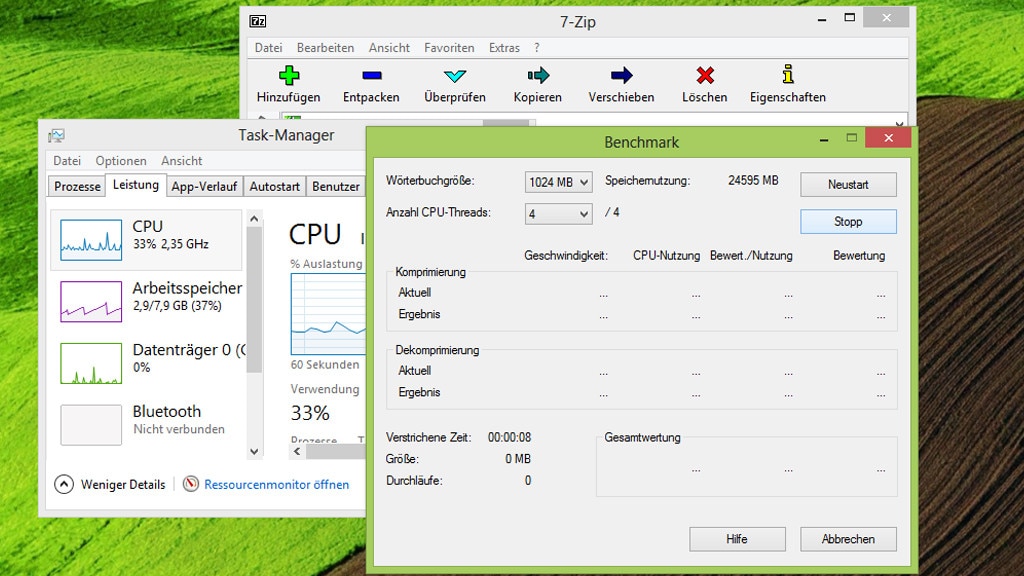This screenshot has height=576, width=1024.
Task: Click the CPU utilization graph in the Leistung view
Action: tap(328, 313)
